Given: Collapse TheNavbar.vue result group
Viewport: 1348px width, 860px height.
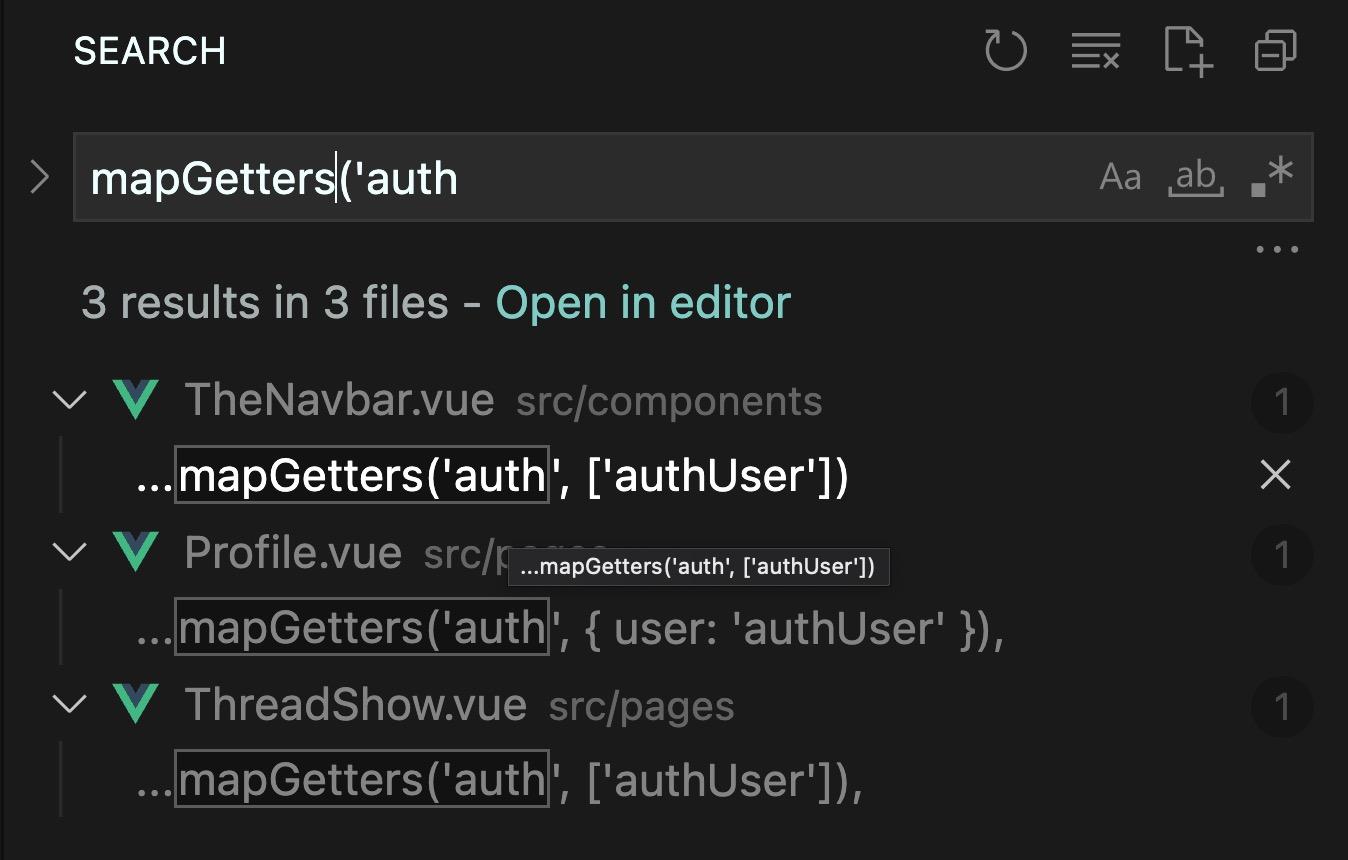Looking at the screenshot, I should point(69,401).
